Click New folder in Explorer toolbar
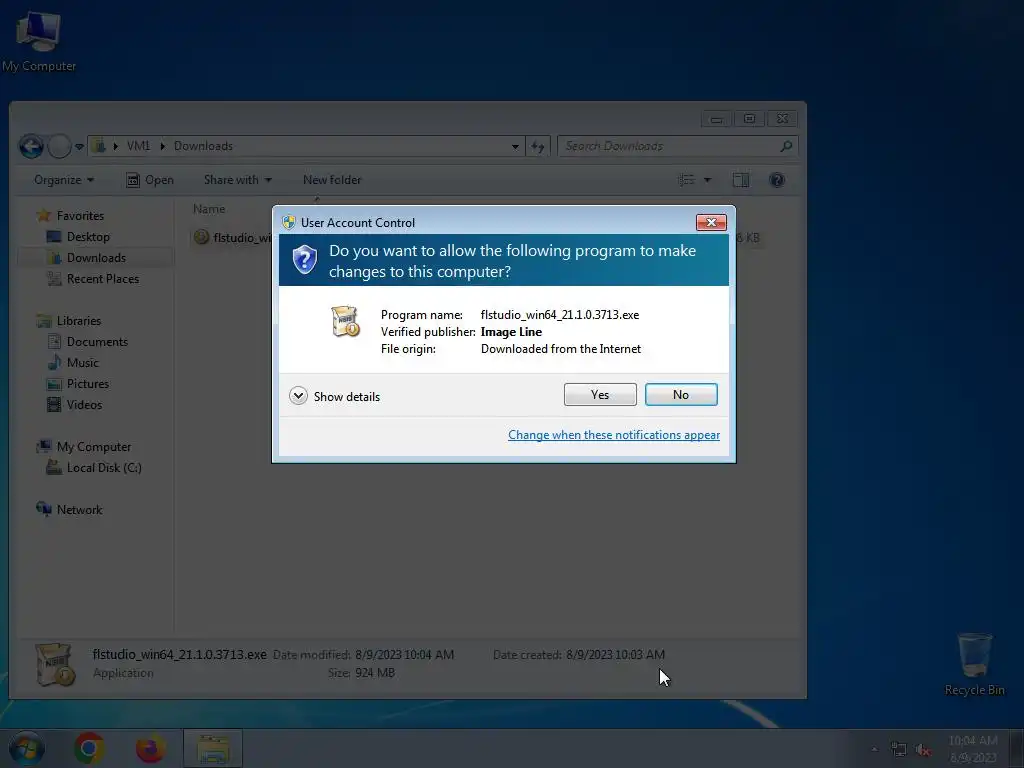The image size is (1024, 768). pyautogui.click(x=332, y=180)
